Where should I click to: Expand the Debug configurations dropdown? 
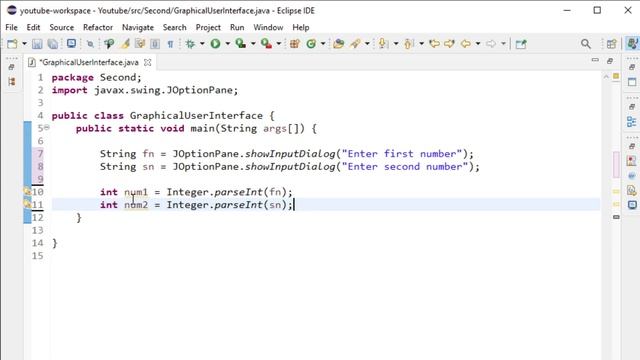tap(202, 44)
